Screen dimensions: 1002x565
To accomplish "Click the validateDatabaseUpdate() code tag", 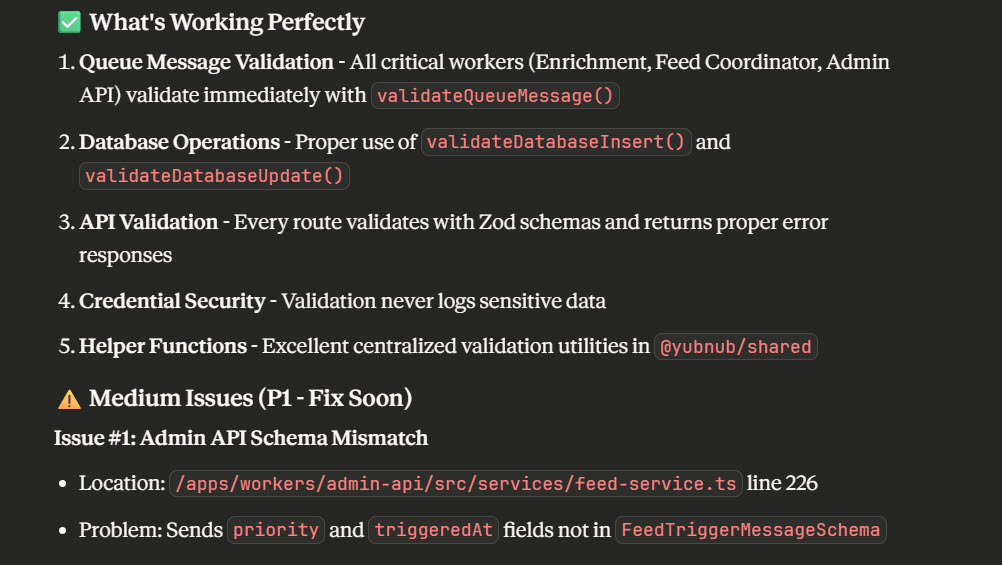I will (x=214, y=176).
